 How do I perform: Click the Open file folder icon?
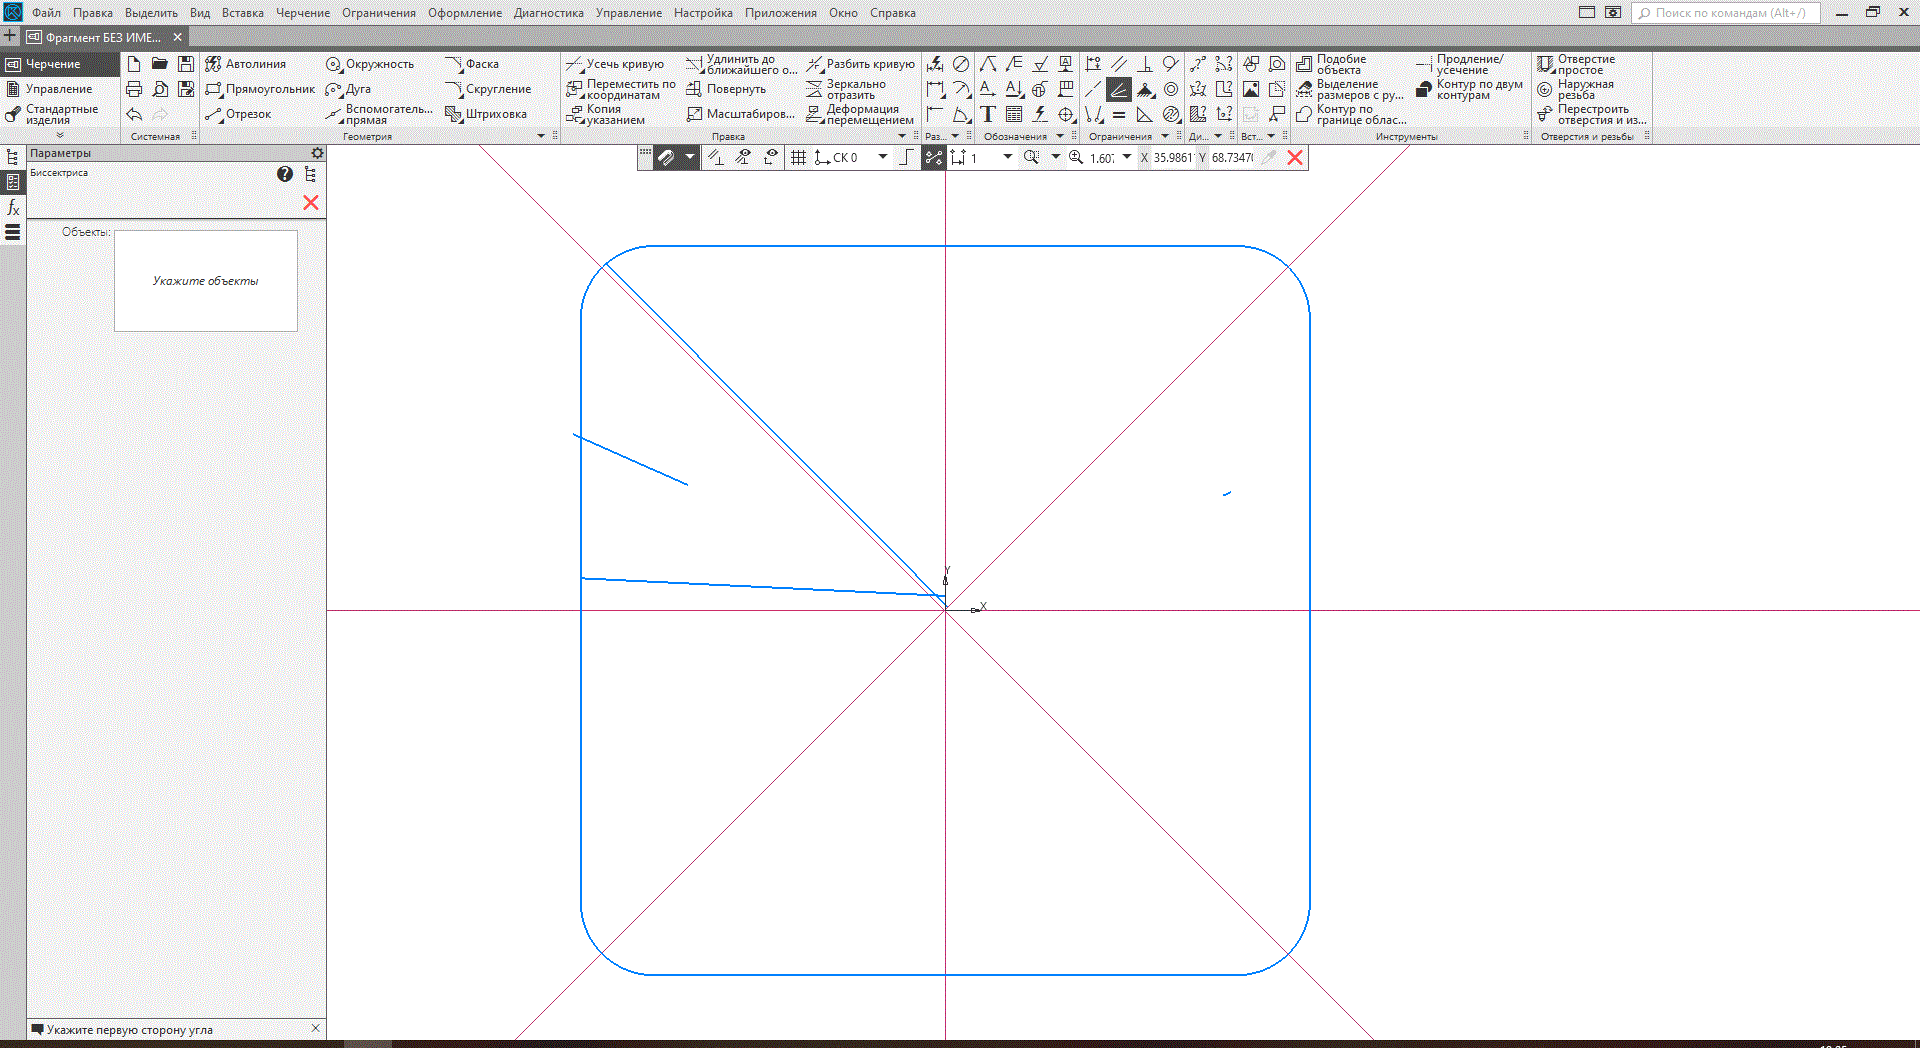click(160, 64)
